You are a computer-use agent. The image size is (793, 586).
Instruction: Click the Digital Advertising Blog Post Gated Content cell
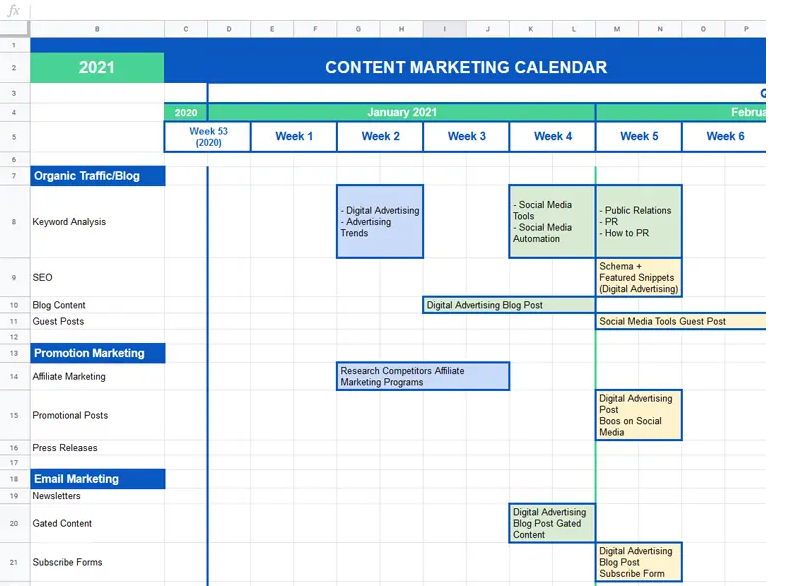551,523
